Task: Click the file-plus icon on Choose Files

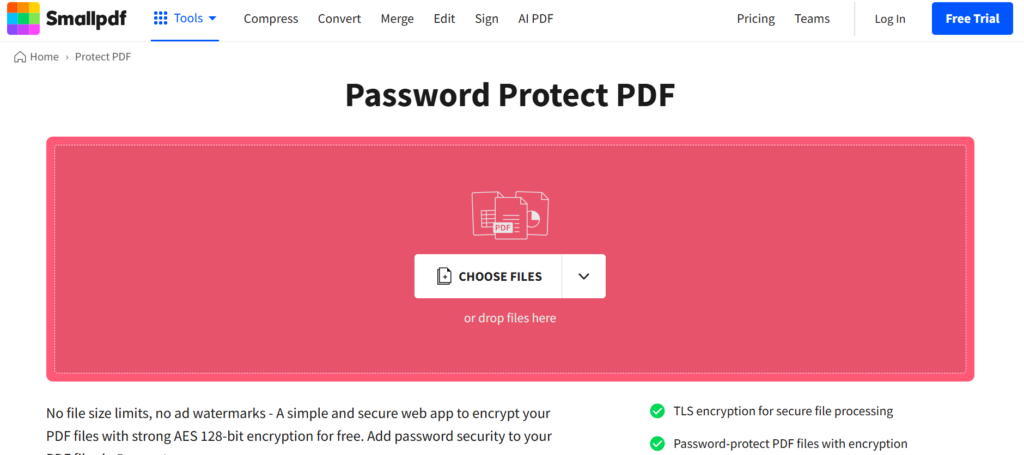Action: 444,276
